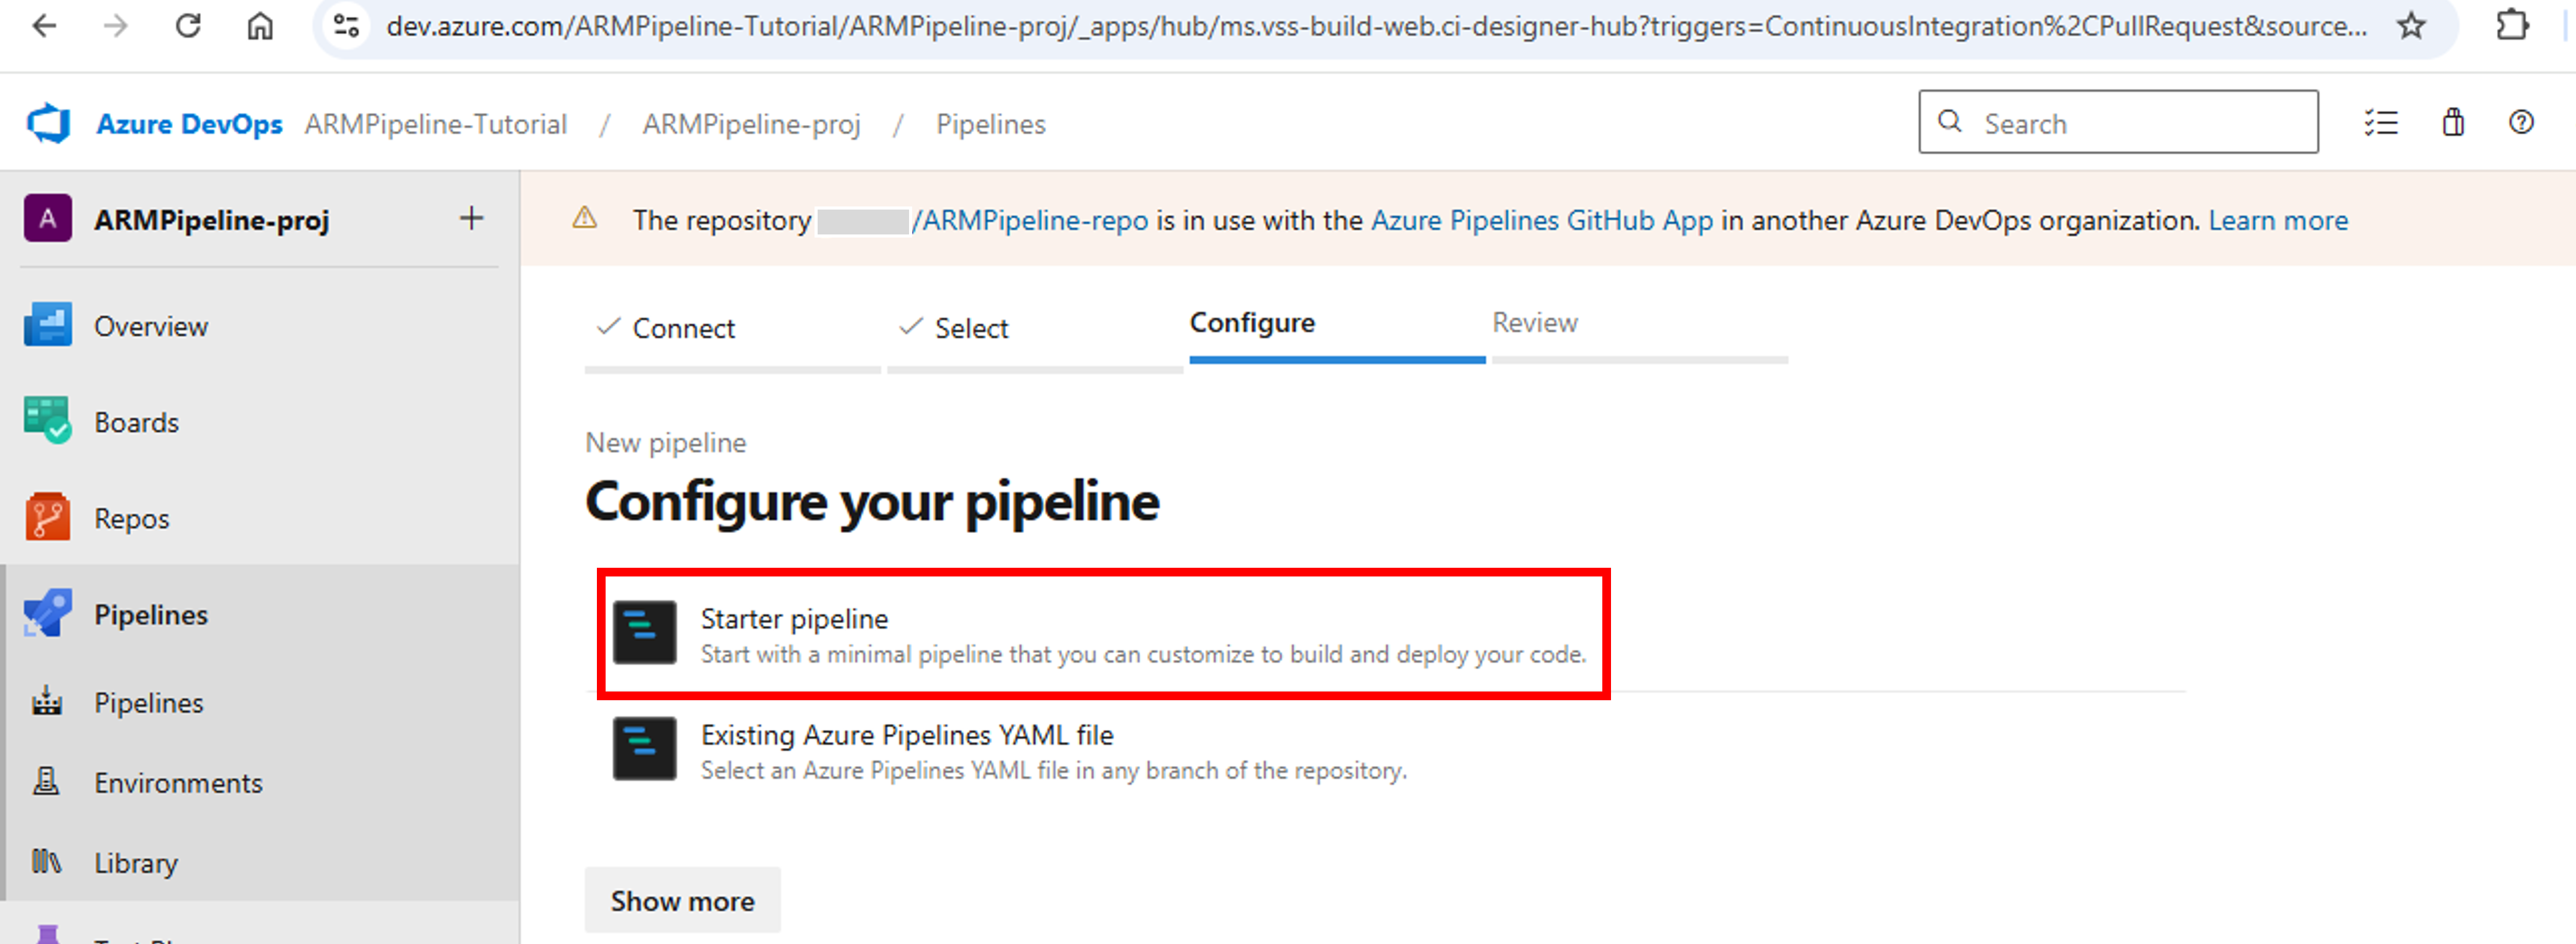Go back to the Connect step
This screenshot has height=944, width=2576.
coord(683,328)
